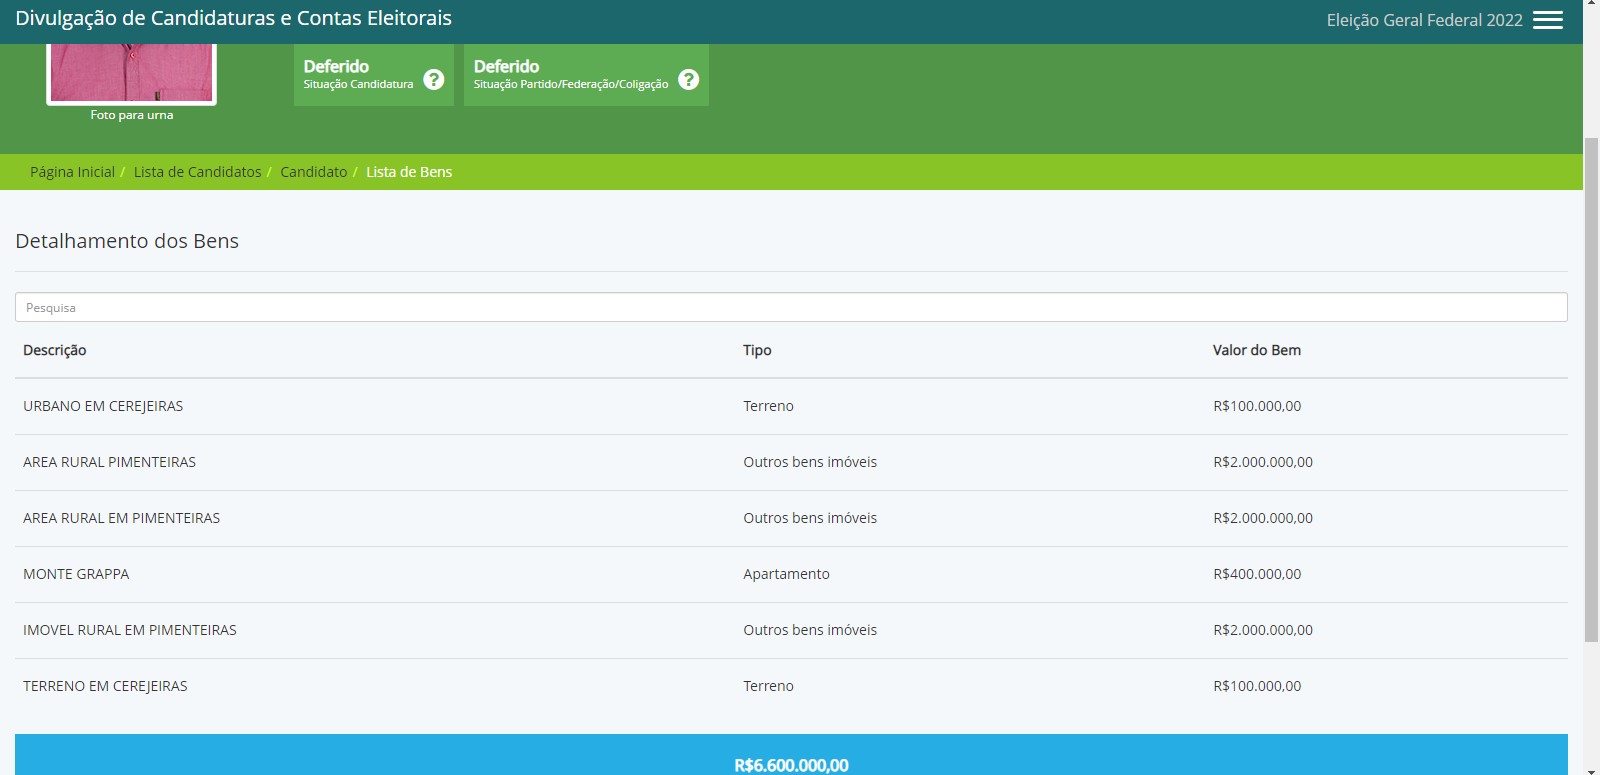This screenshot has width=1600, height=775.
Task: Focus the Pesquisa search field
Action: click(x=790, y=307)
